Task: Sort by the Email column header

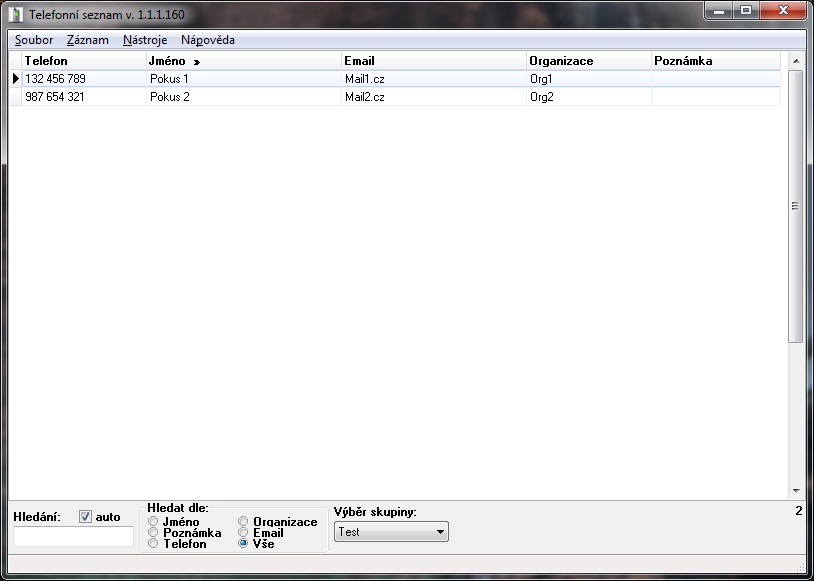Action: point(434,61)
